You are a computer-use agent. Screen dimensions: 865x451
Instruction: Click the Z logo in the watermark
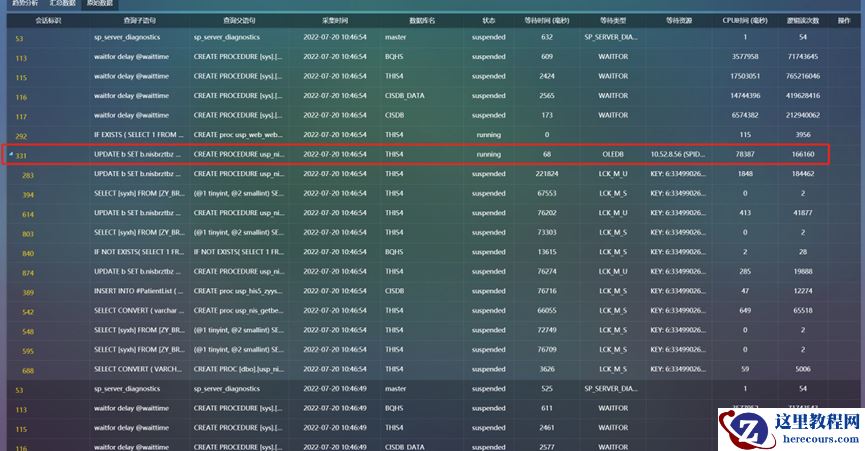[x=742, y=430]
